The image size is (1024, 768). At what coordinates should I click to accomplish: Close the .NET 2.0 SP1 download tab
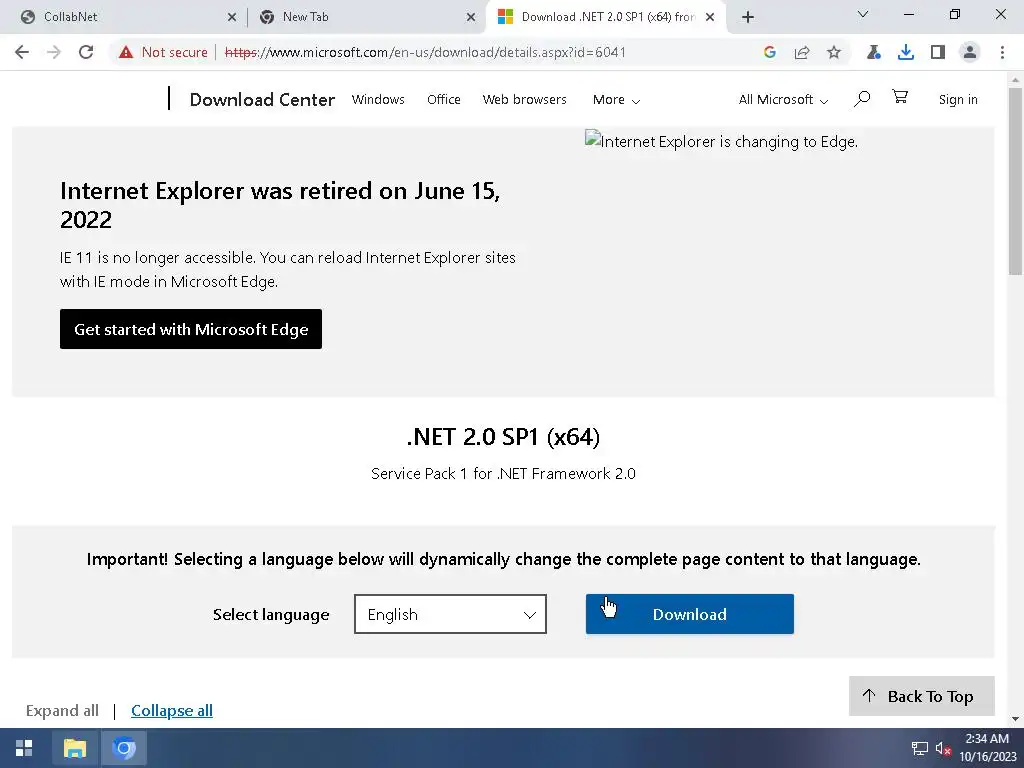[x=710, y=17]
